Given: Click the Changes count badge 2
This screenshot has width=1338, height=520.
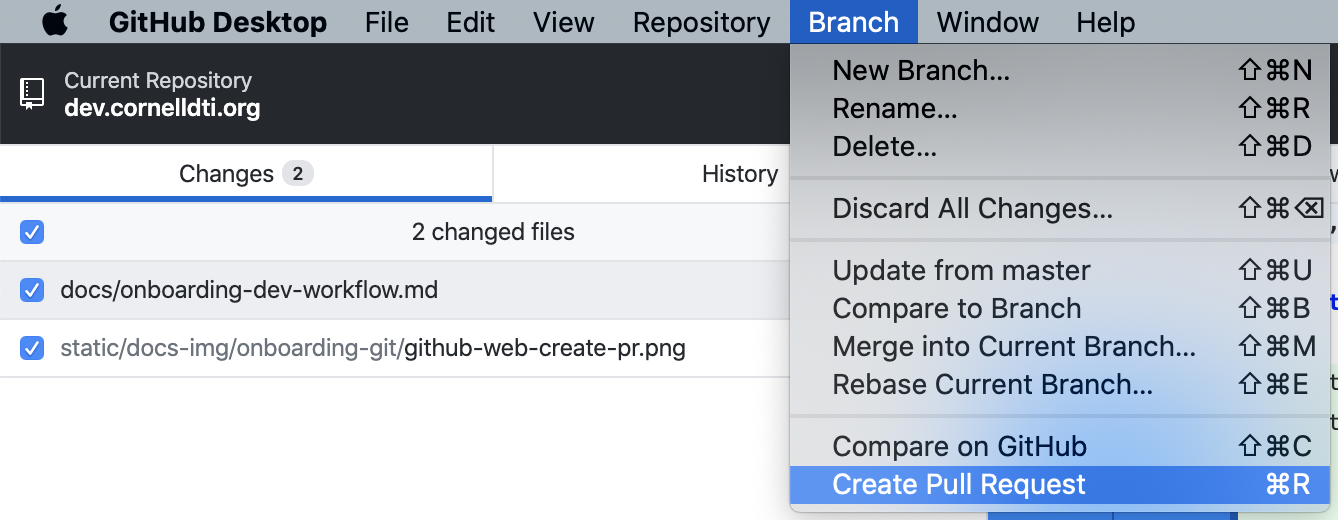Looking at the screenshot, I should (298, 174).
